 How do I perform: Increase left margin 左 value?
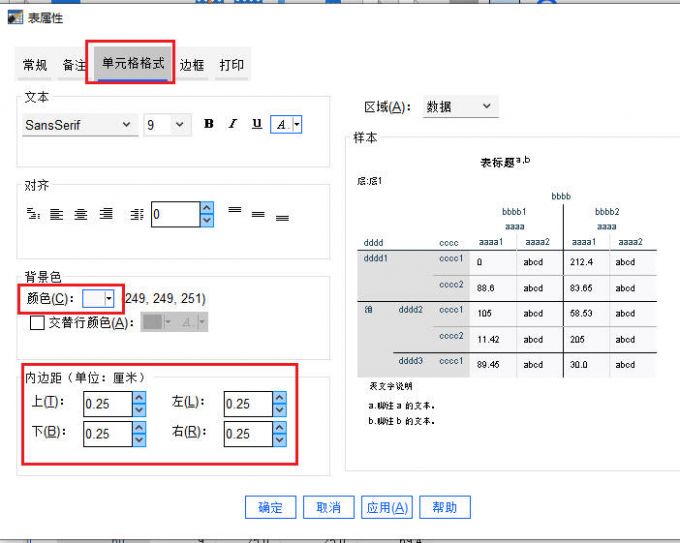[x=280, y=398]
